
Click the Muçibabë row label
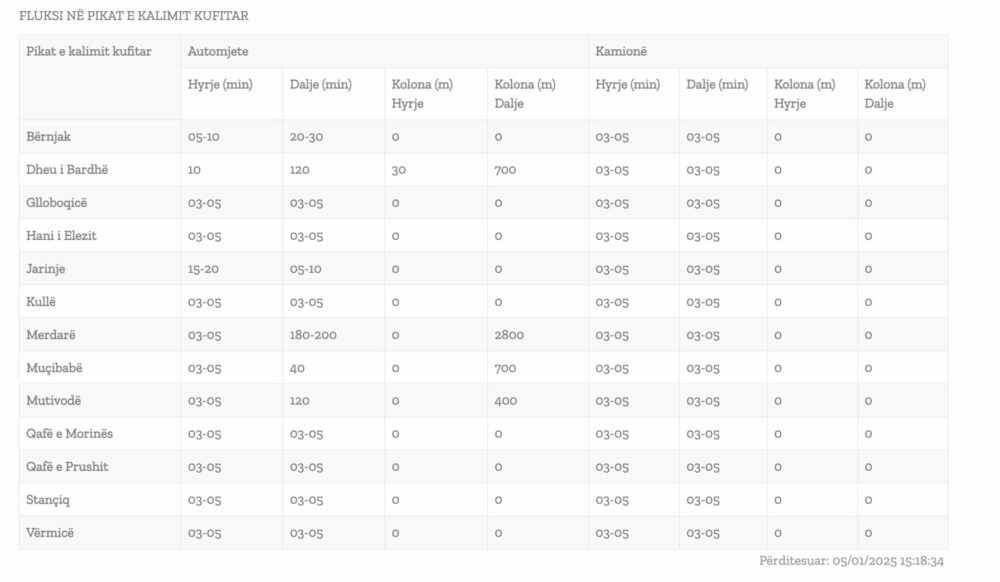tap(54, 368)
